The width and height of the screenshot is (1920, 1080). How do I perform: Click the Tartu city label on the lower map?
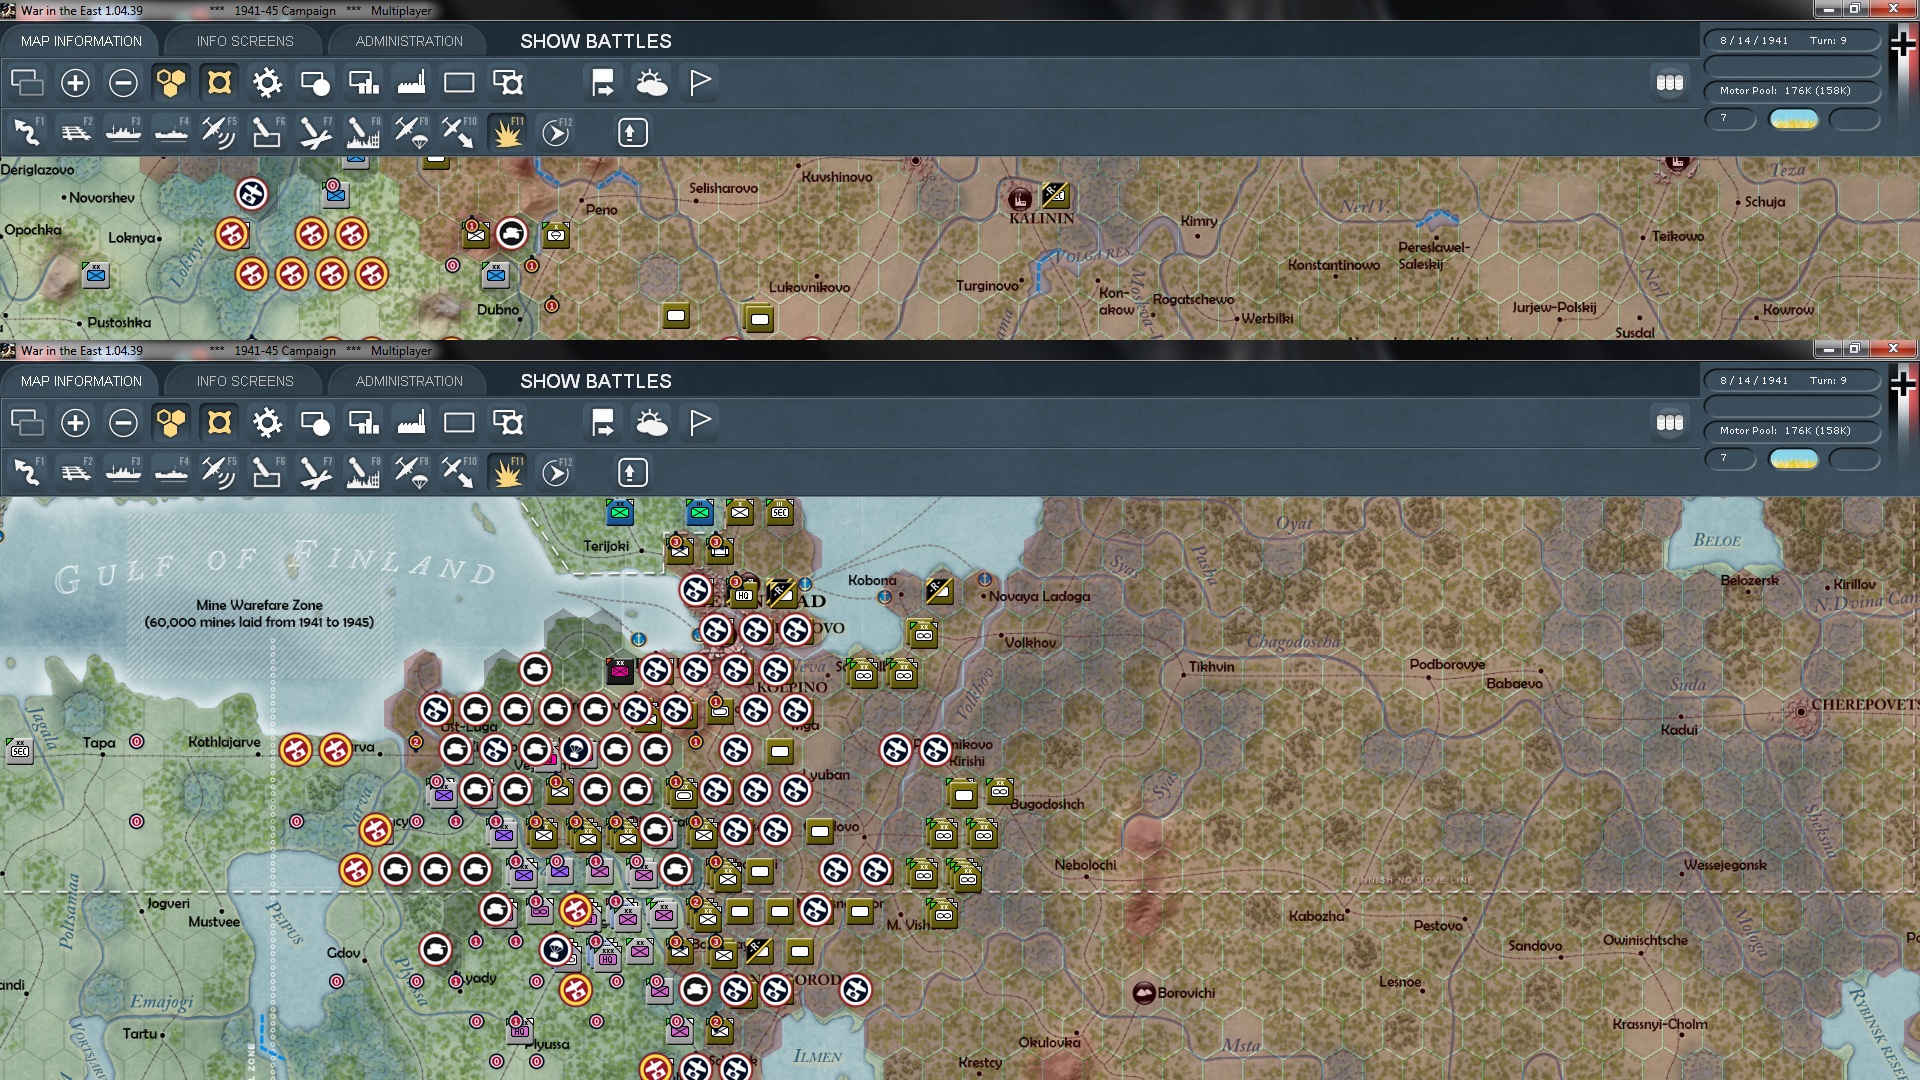[140, 1034]
